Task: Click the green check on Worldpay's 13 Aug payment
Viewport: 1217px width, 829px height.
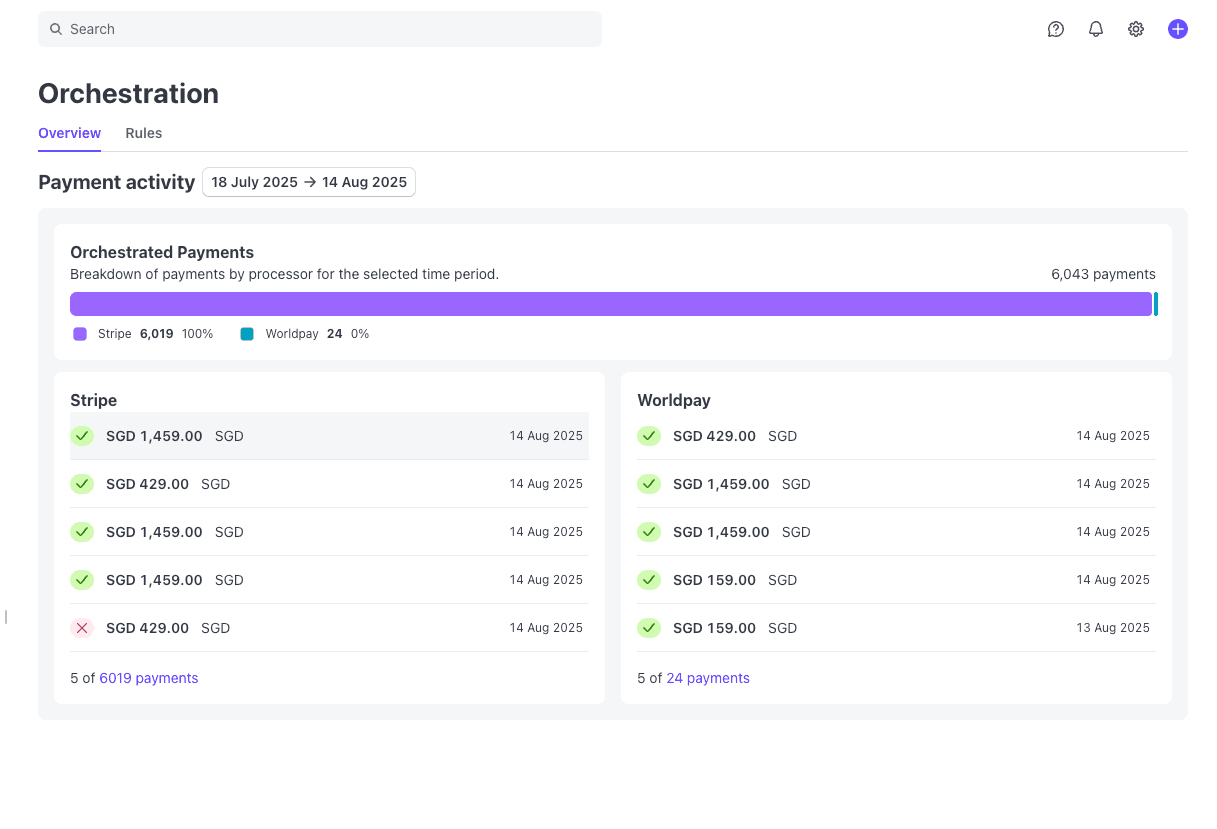Action: tap(649, 627)
